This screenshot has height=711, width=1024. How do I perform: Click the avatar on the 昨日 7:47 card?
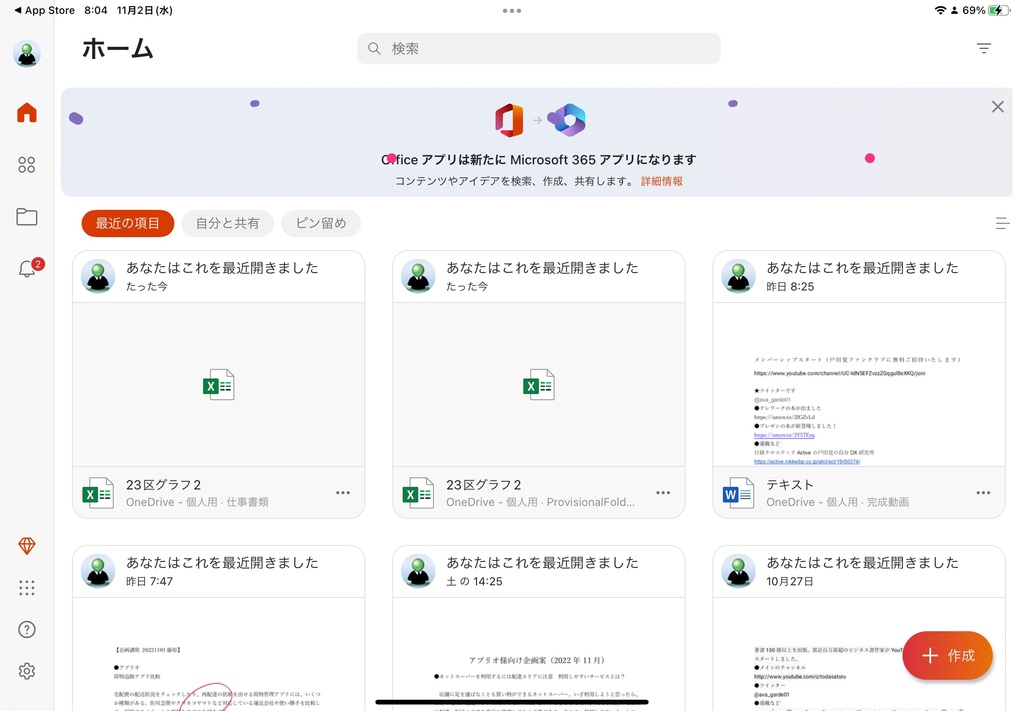(x=98, y=571)
